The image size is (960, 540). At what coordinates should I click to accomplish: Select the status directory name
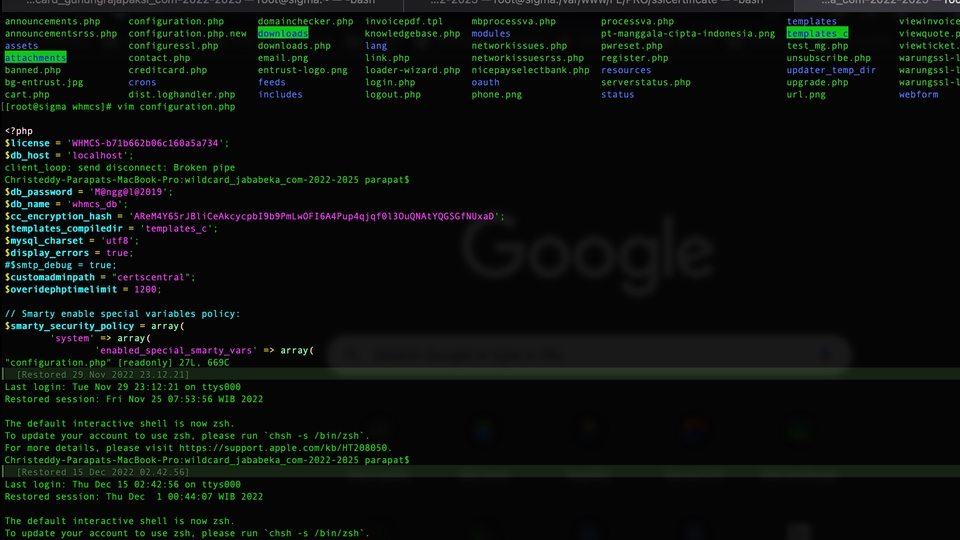coord(618,95)
